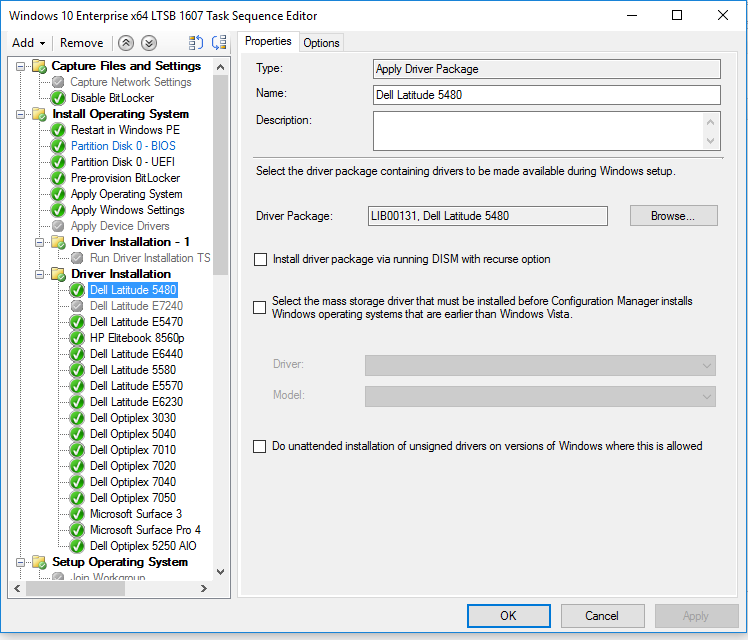Enable unattended installation of unsigned drivers
Image resolution: width=748 pixels, height=640 pixels.
[260, 447]
